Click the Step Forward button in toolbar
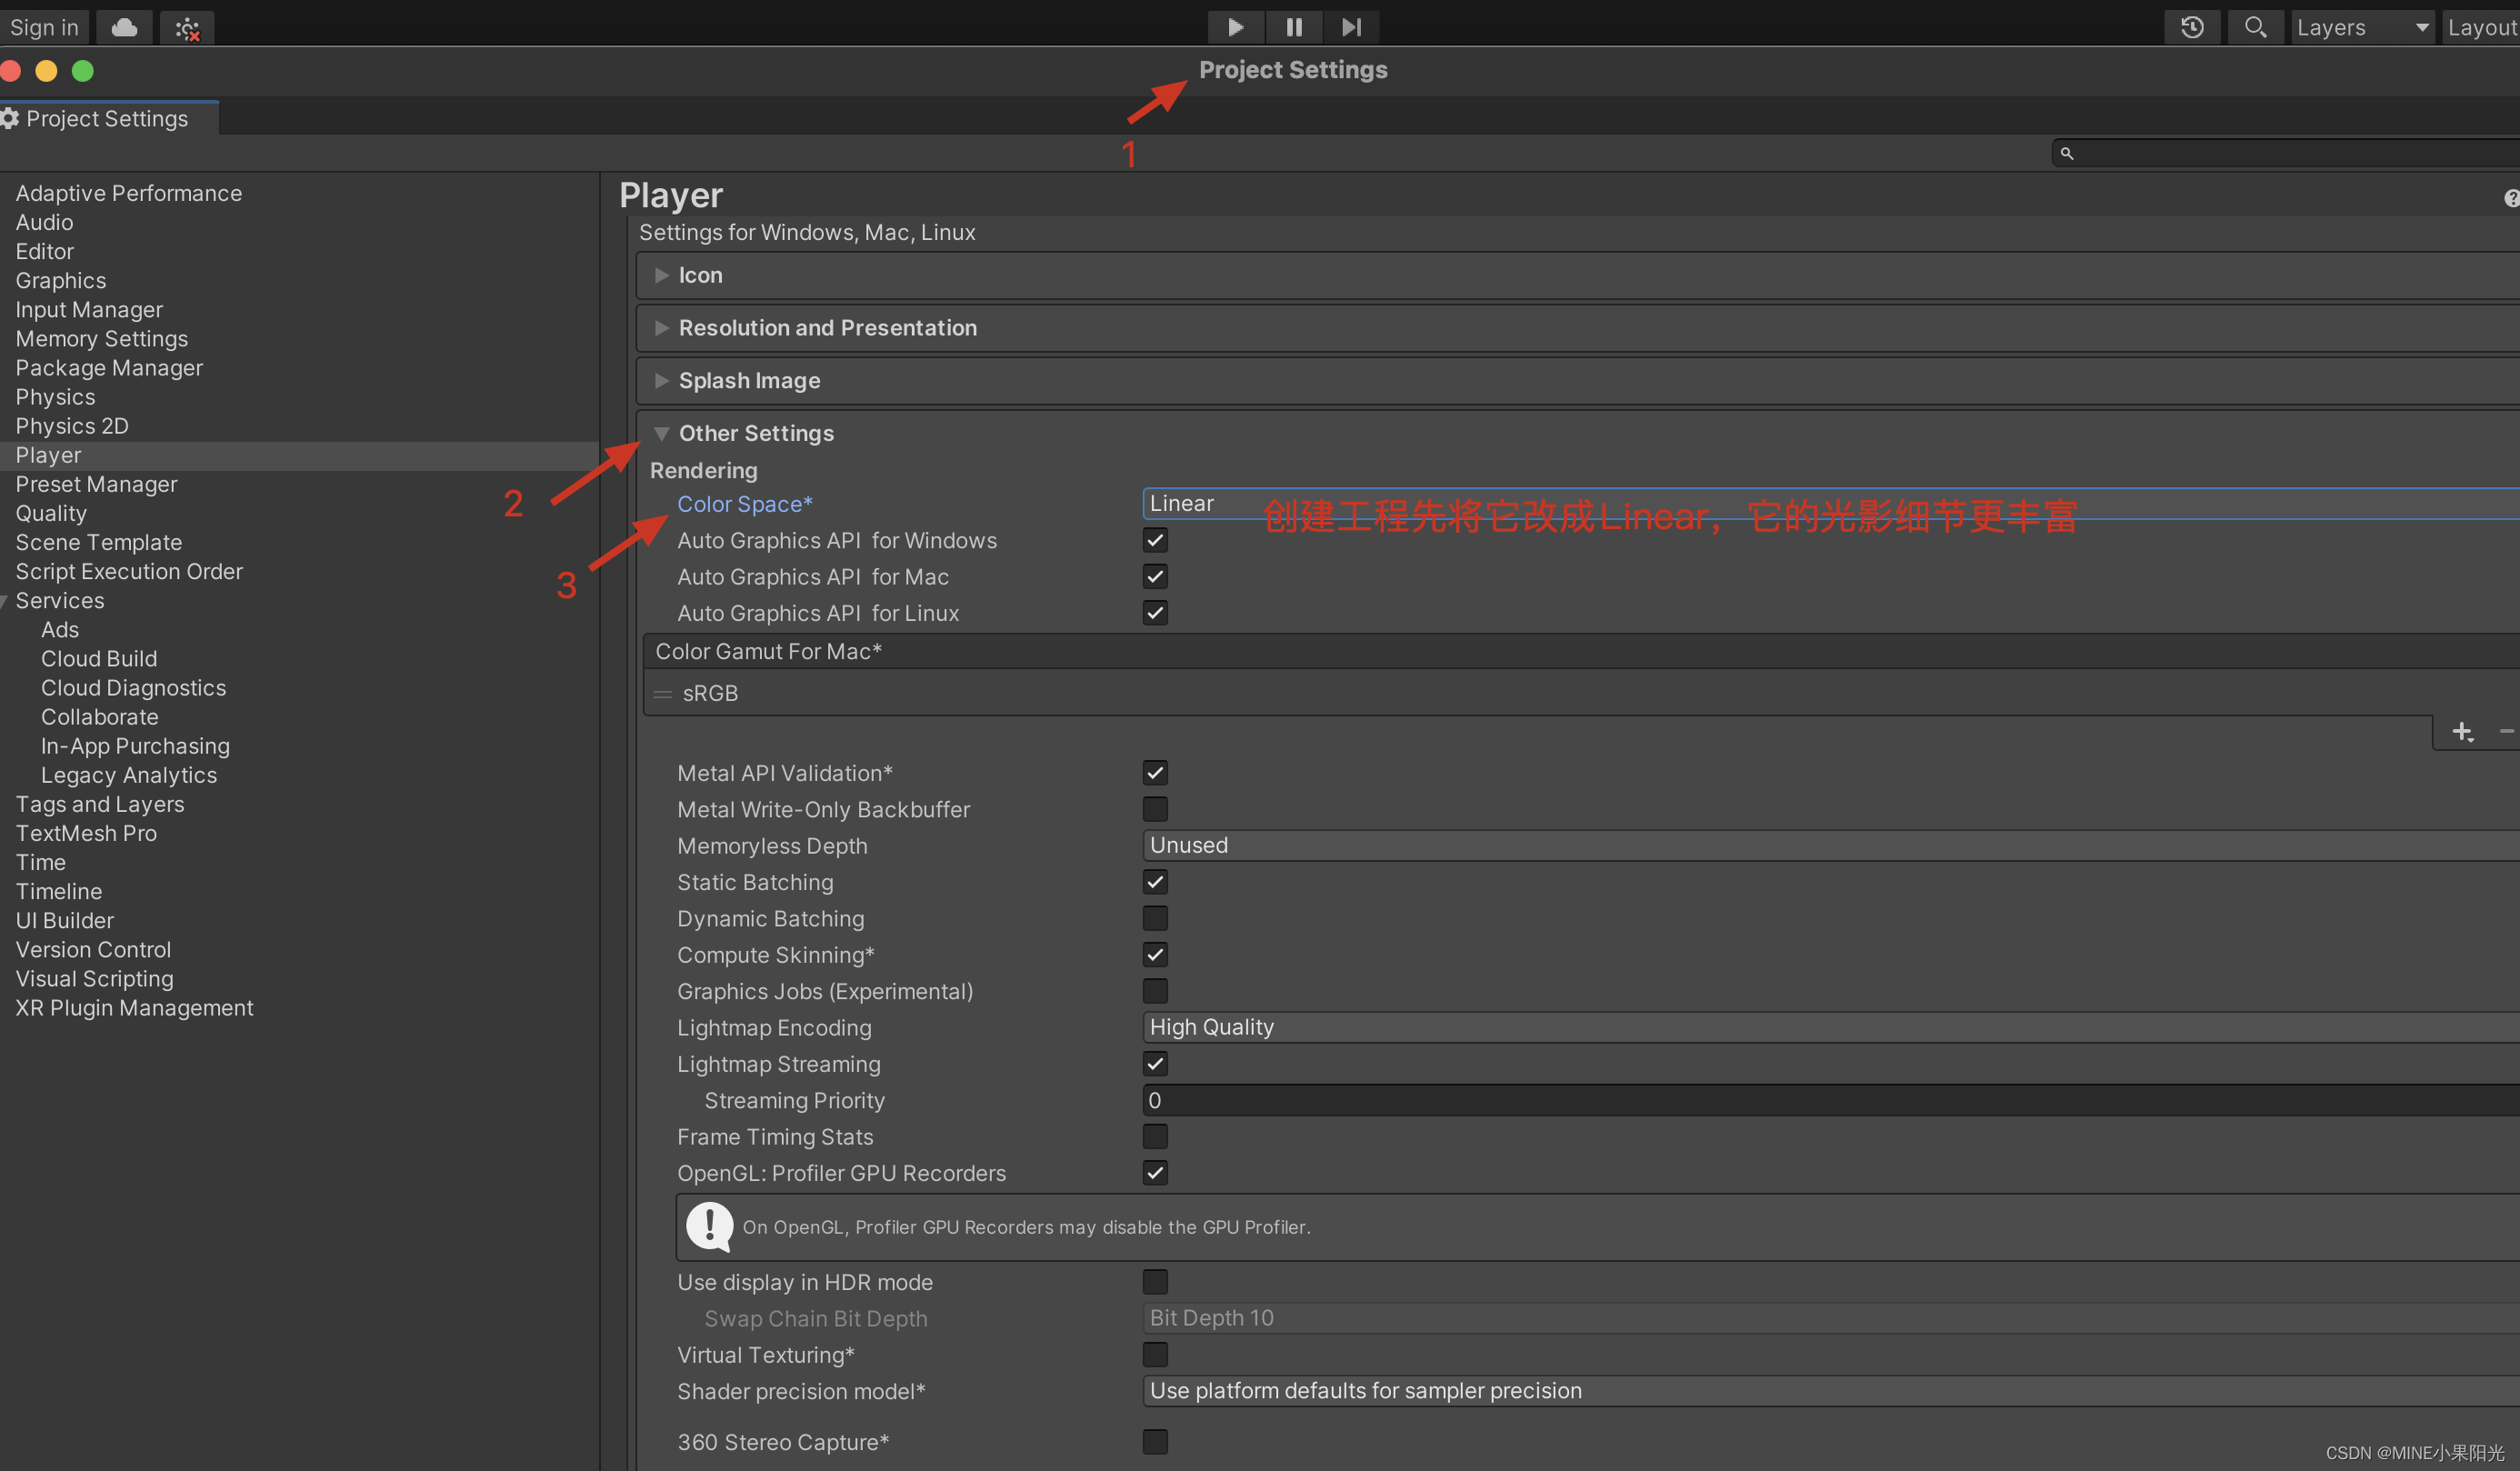This screenshot has height=1471, width=2520. pos(1348,25)
